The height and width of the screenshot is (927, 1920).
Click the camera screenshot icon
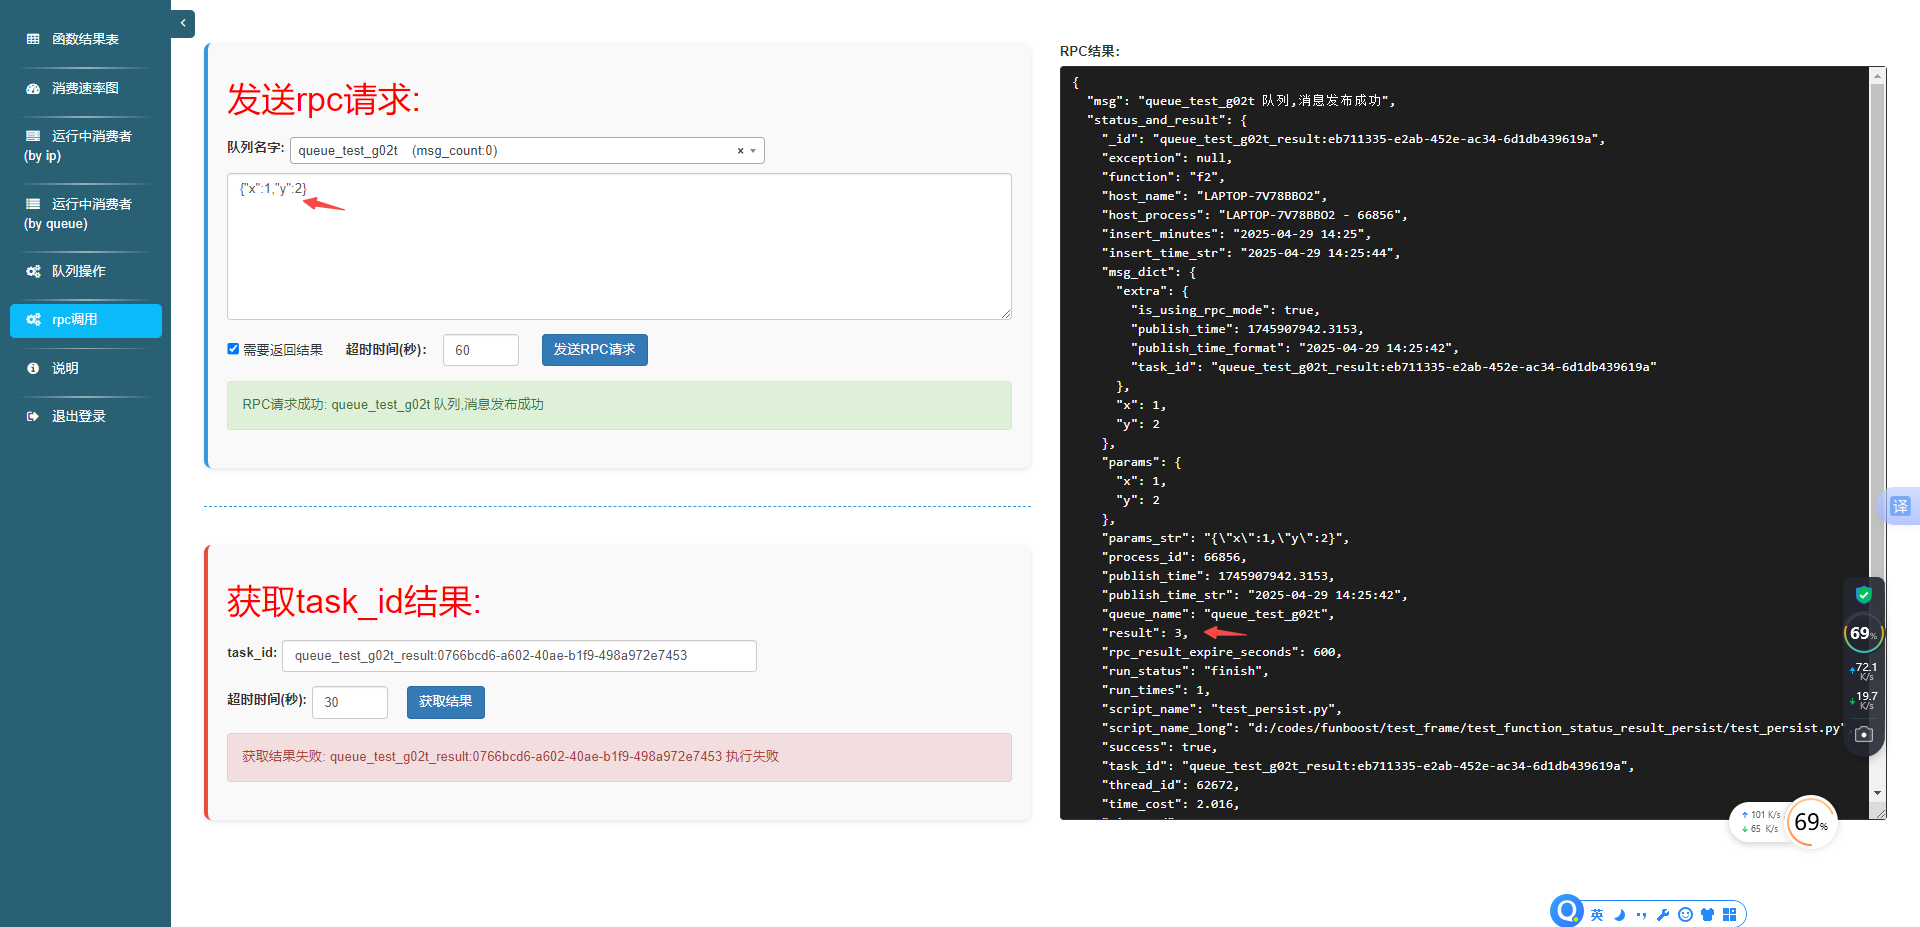1864,735
